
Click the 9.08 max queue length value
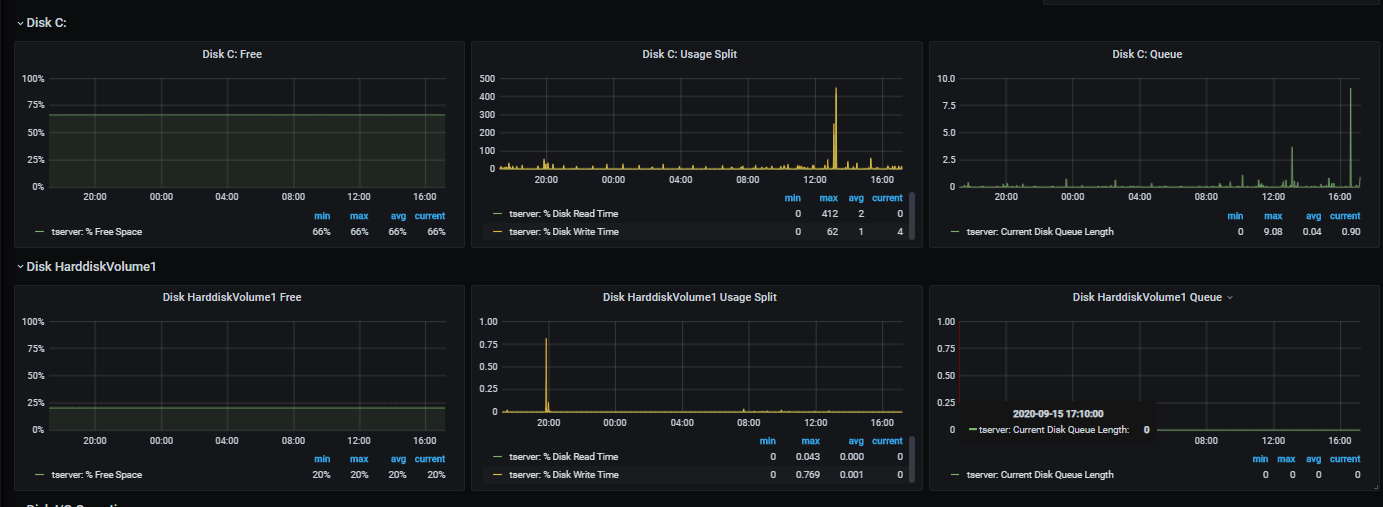[1273, 232]
